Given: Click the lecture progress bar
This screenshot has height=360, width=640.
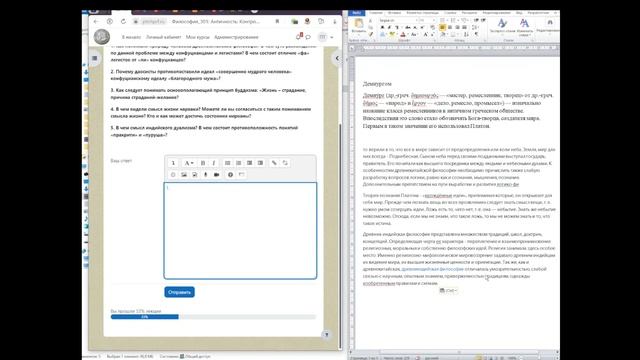Looking at the screenshot, I should click(213, 317).
